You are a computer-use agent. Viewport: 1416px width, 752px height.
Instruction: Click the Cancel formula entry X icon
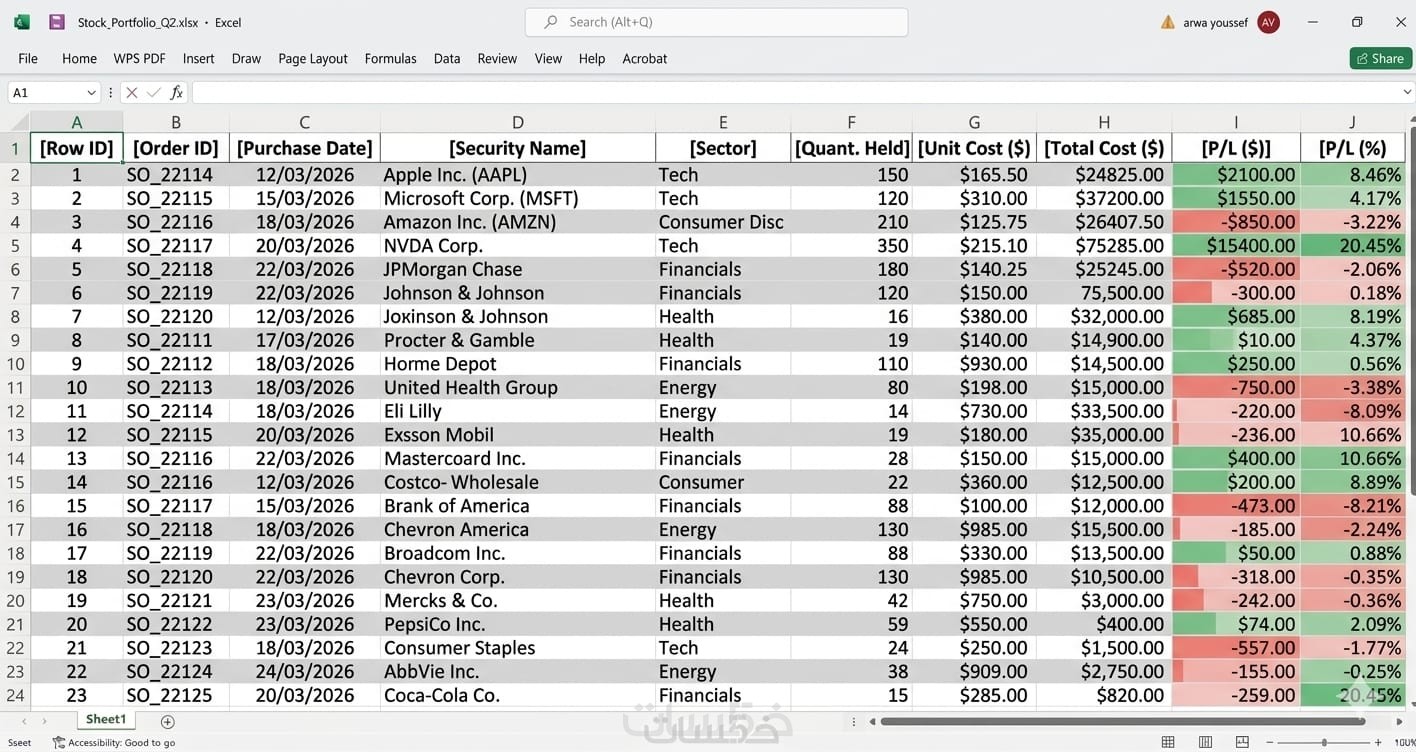(131, 92)
